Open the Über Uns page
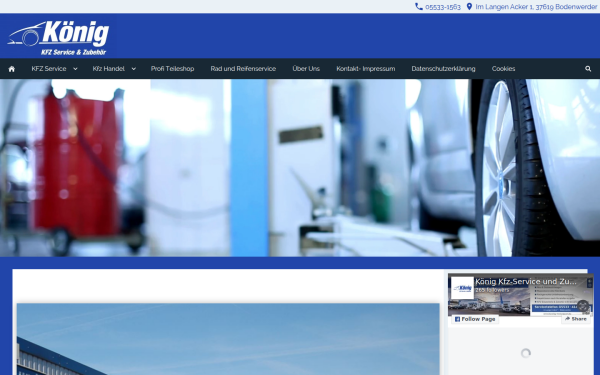 (x=306, y=69)
